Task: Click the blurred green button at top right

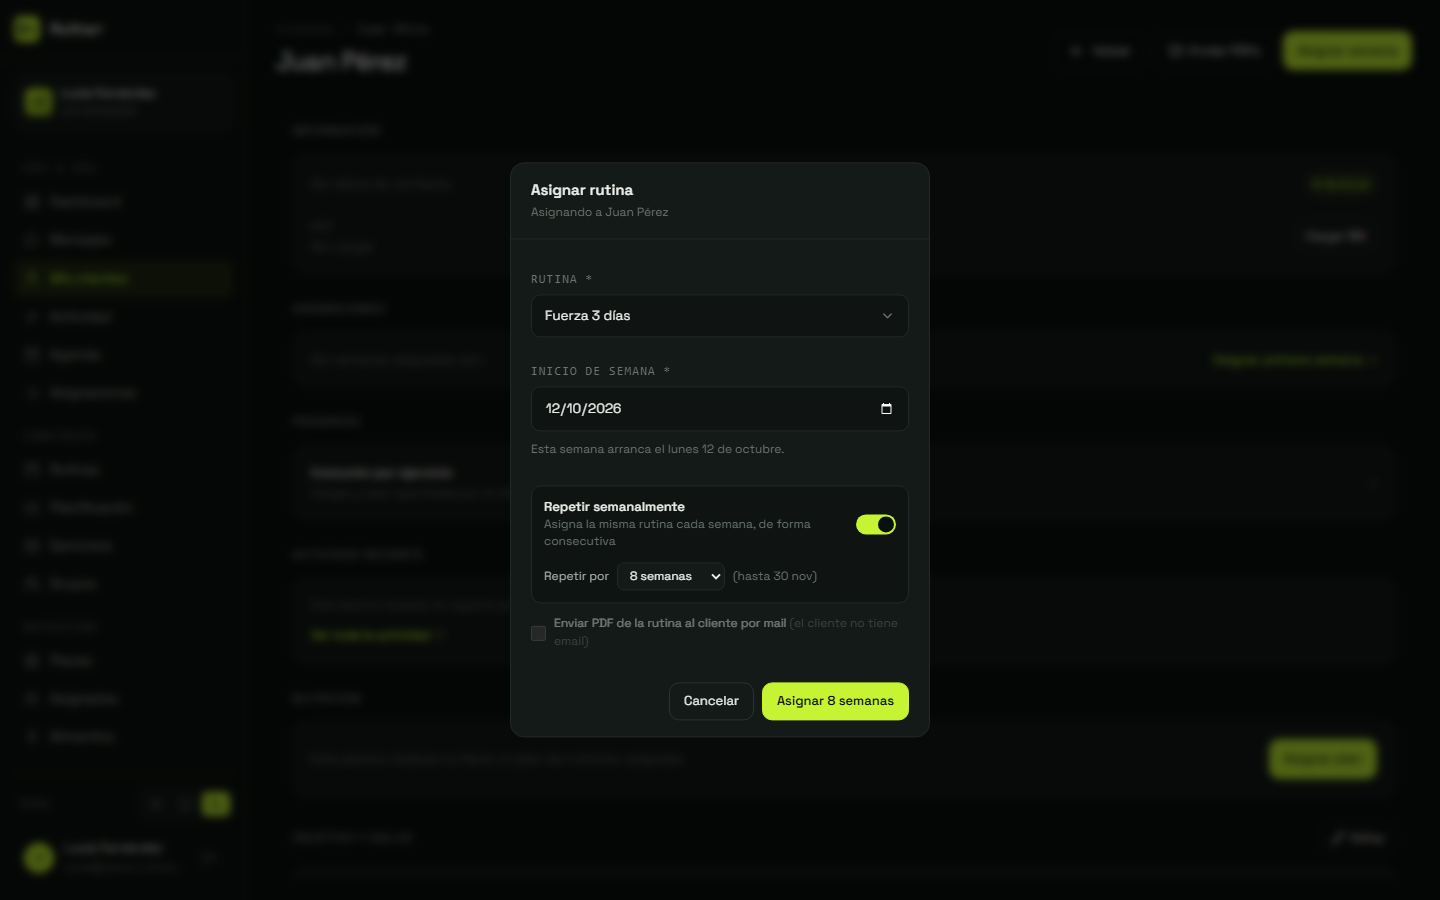Action: click(1347, 50)
